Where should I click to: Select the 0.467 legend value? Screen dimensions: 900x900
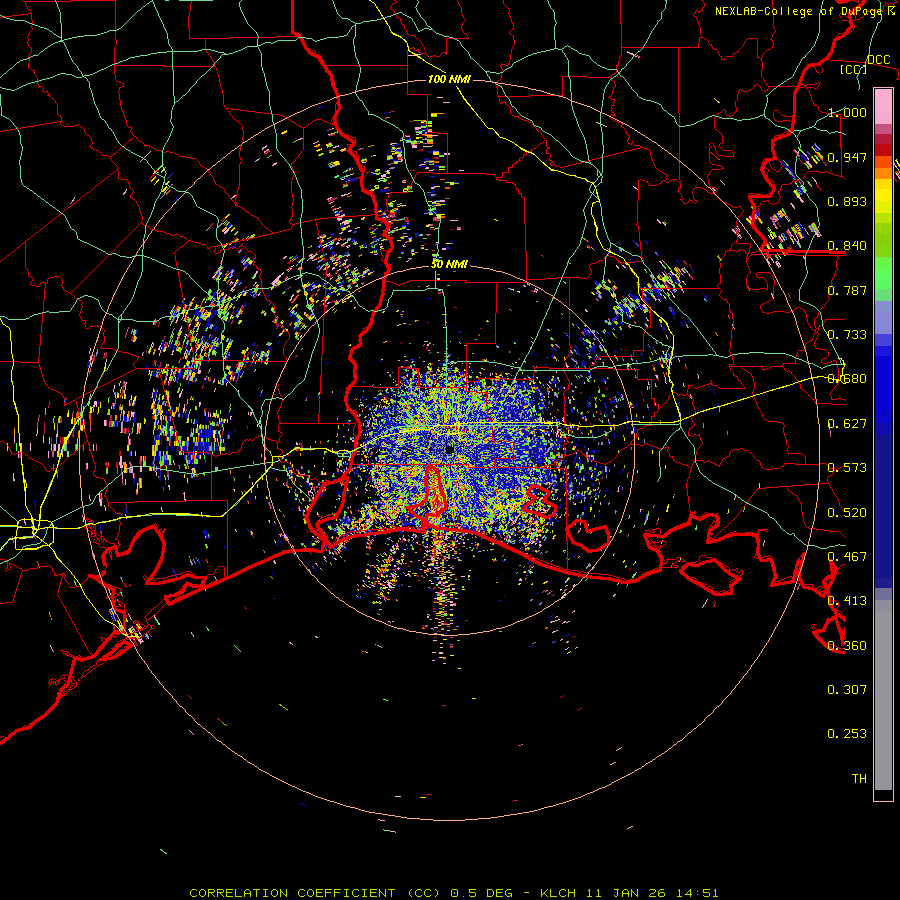(847, 557)
